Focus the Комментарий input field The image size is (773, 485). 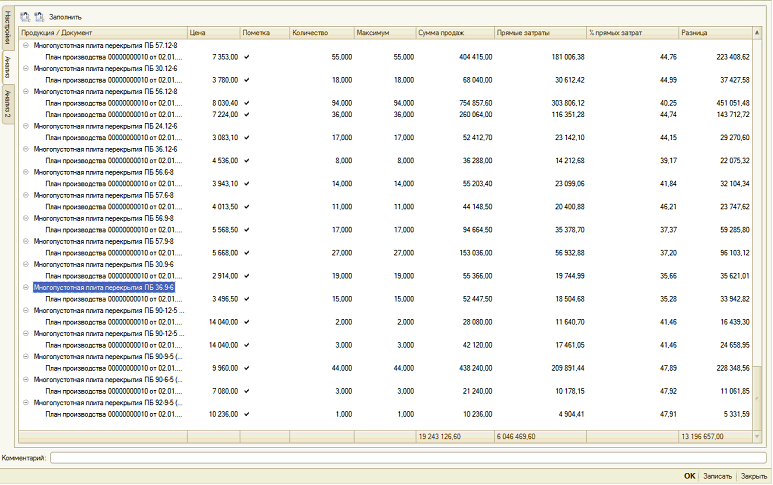[x=408, y=458]
